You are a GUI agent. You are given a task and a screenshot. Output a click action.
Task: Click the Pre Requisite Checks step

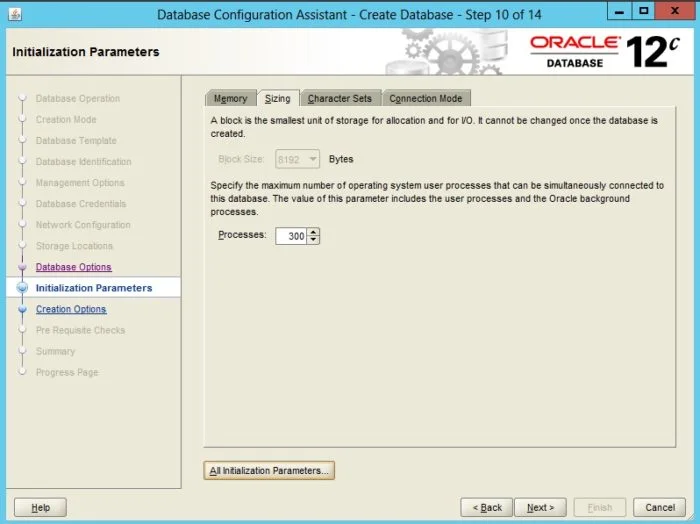pyautogui.click(x=80, y=330)
